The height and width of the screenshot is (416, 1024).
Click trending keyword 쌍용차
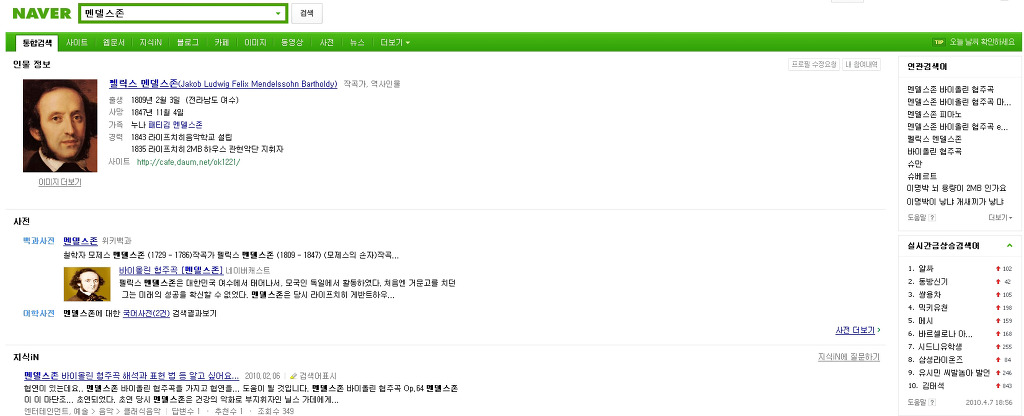[x=929, y=295]
